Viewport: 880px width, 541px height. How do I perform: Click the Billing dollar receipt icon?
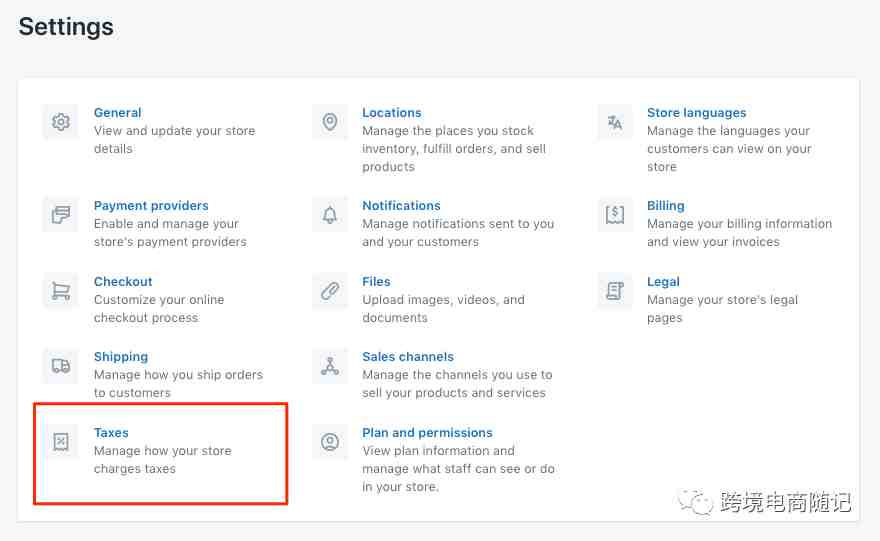coord(615,214)
